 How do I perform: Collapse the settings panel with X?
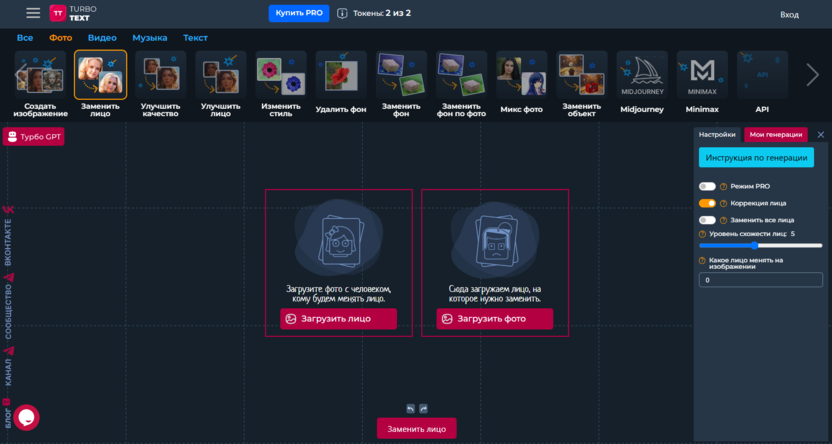coord(821,135)
